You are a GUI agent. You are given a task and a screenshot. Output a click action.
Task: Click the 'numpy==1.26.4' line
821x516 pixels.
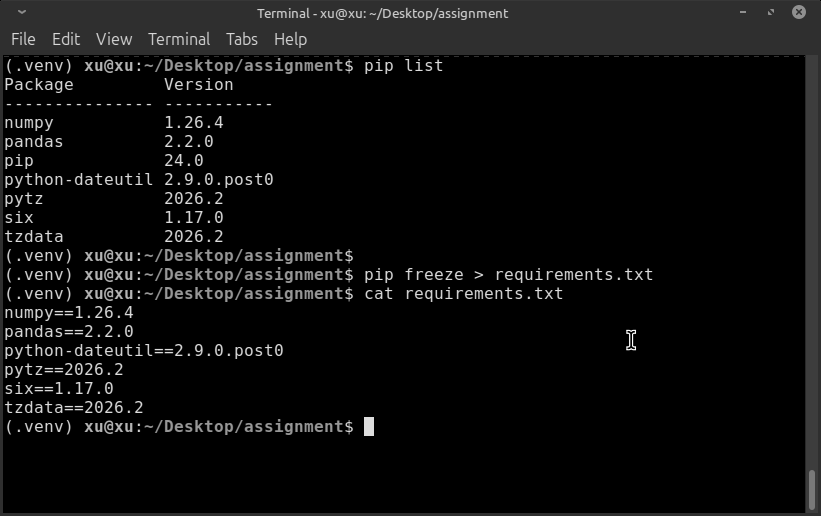[69, 313]
